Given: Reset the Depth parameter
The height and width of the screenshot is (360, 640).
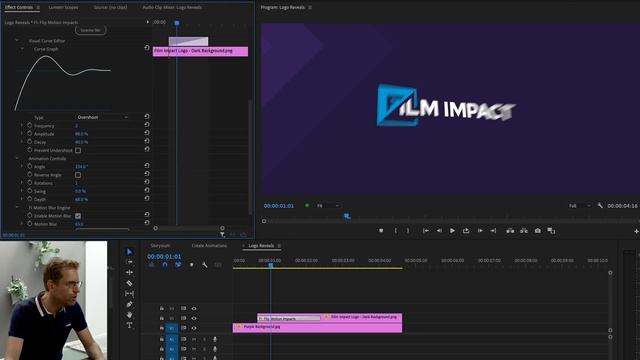Looking at the screenshot, I should (x=147, y=198).
